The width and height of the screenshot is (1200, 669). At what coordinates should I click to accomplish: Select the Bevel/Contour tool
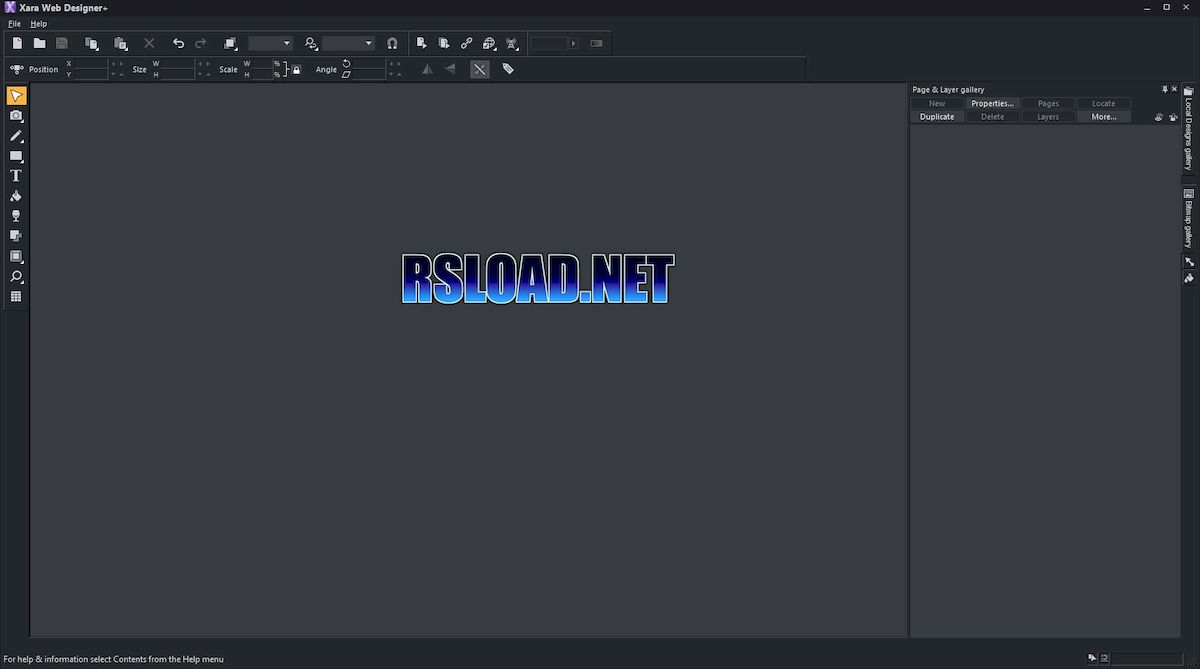pyautogui.click(x=16, y=256)
